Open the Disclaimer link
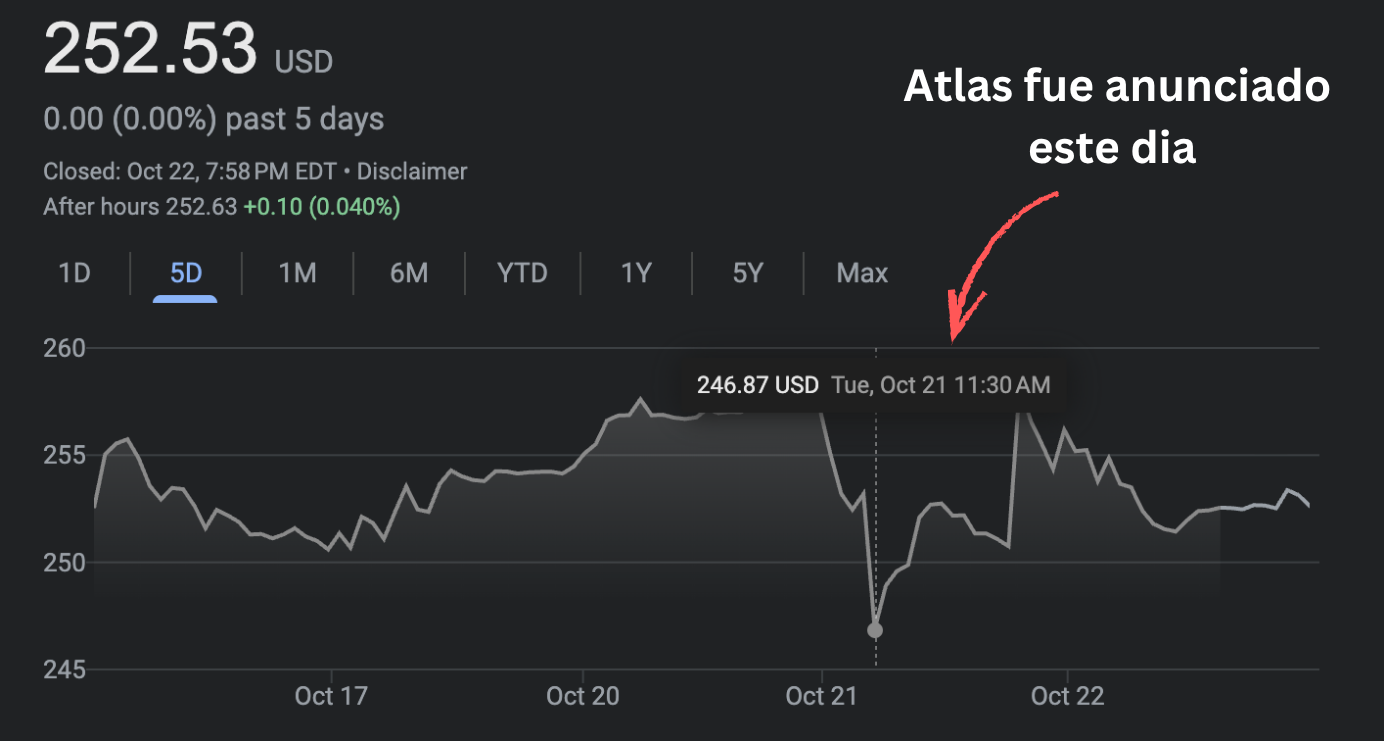Screen dimensions: 1385x741 point(412,172)
